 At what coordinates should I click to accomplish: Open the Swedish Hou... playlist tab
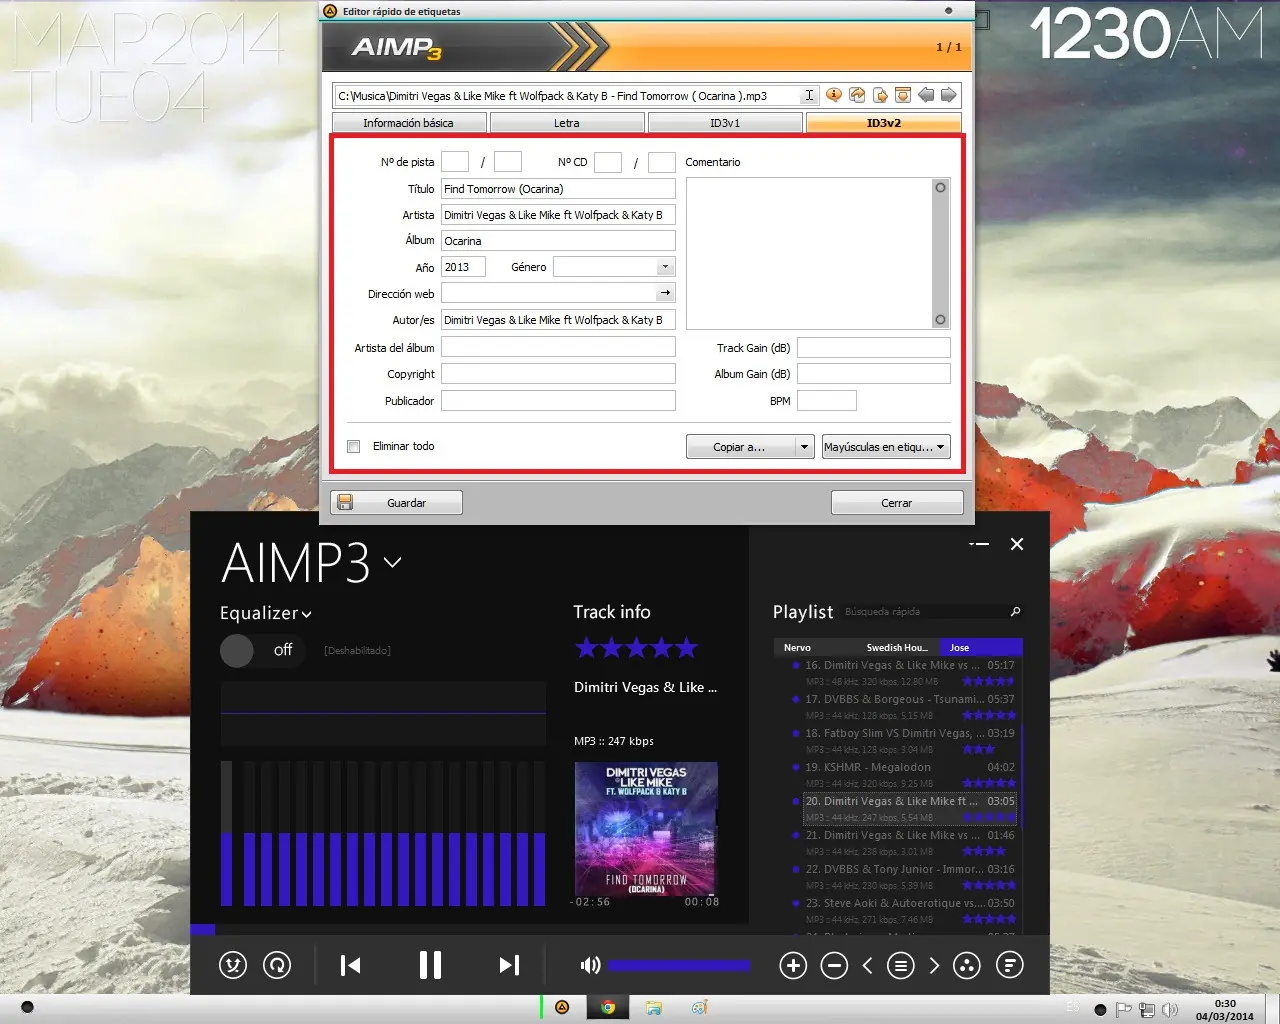897,648
